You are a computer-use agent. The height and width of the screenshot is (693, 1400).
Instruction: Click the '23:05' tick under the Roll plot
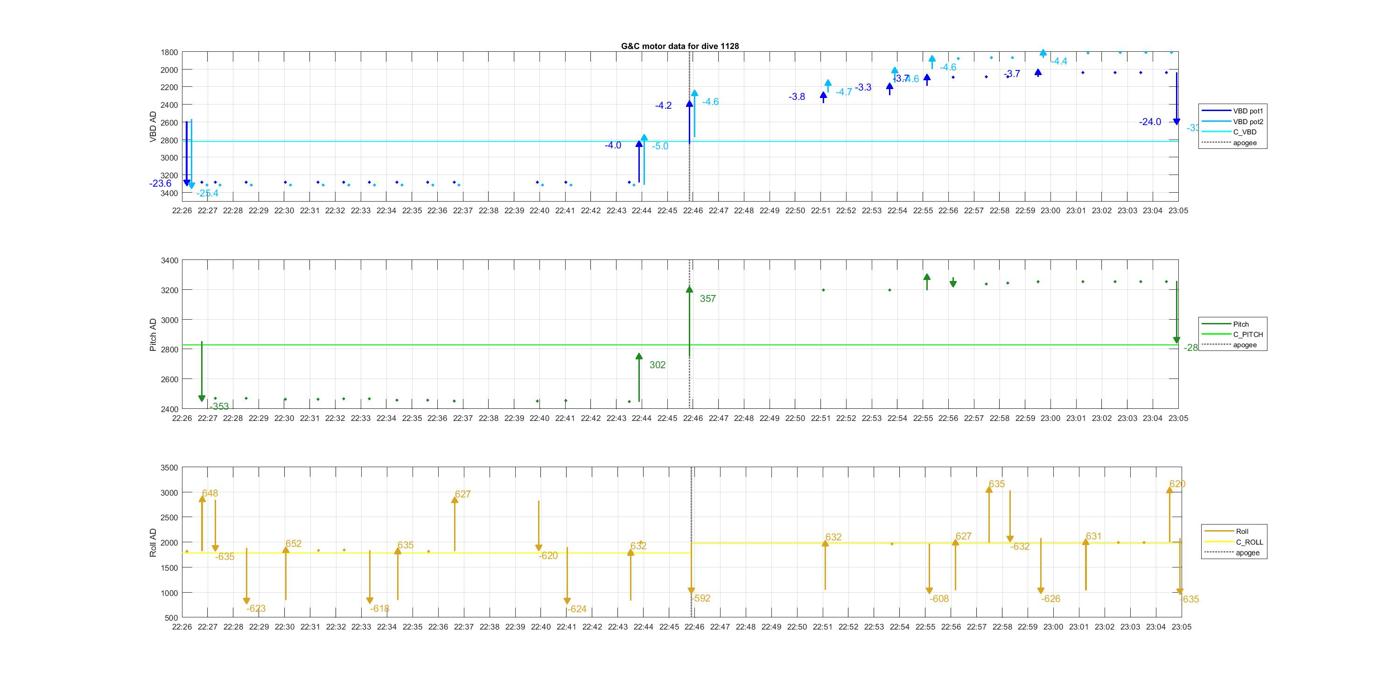1181,628
